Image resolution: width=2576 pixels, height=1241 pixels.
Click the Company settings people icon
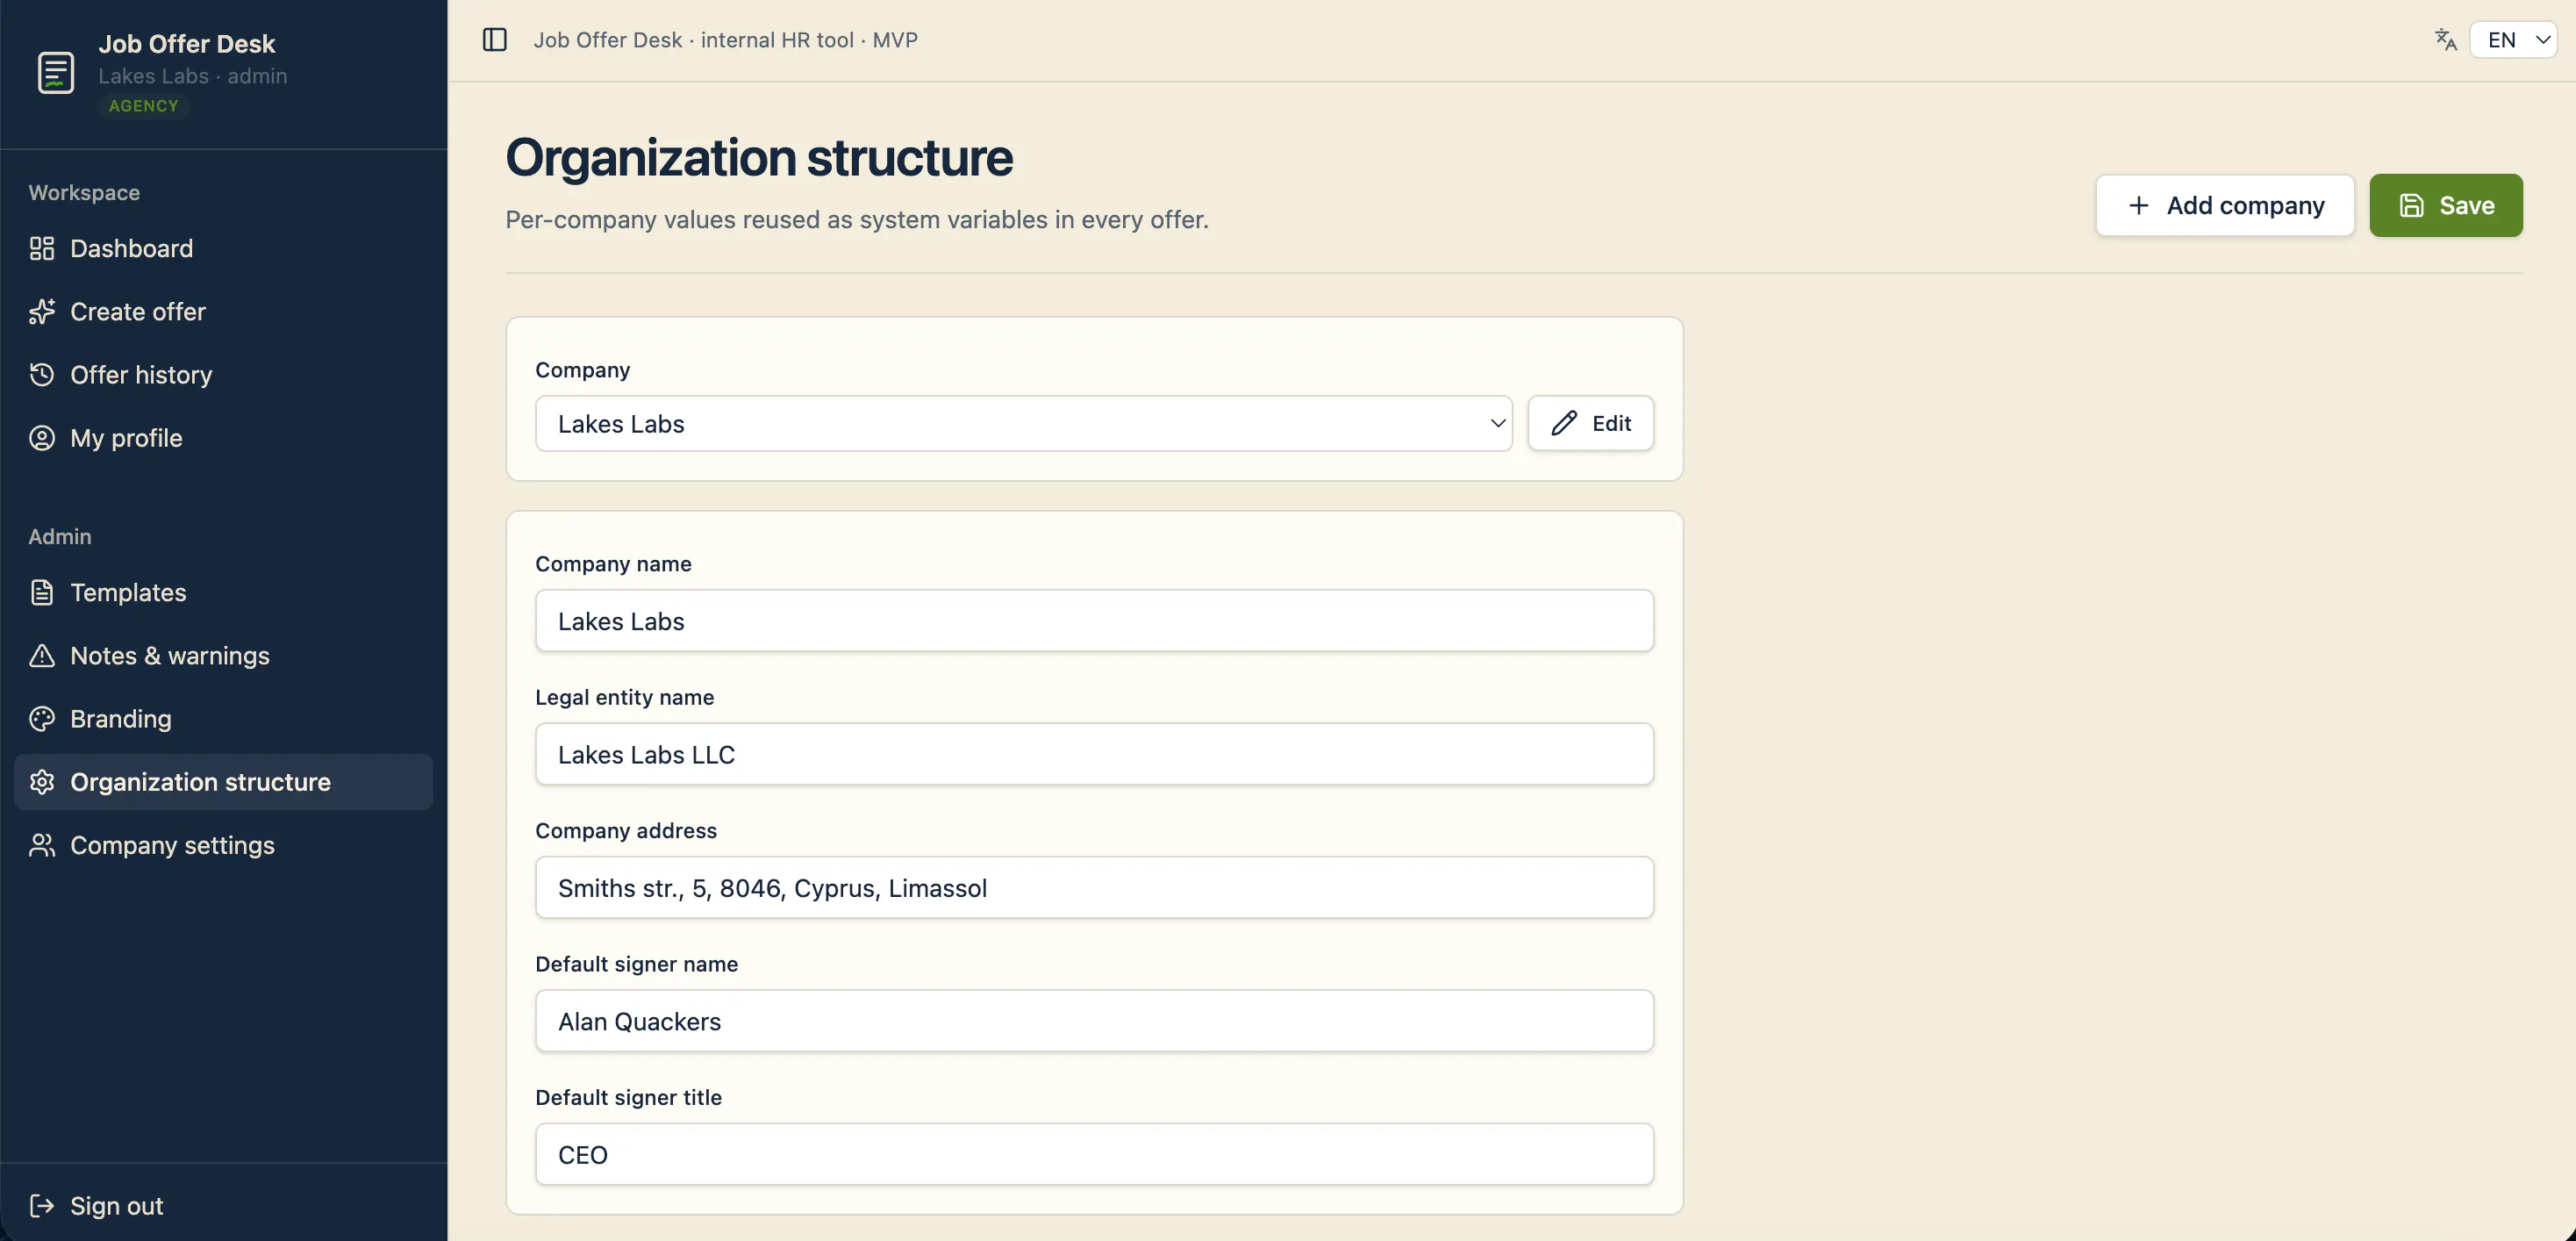42,845
